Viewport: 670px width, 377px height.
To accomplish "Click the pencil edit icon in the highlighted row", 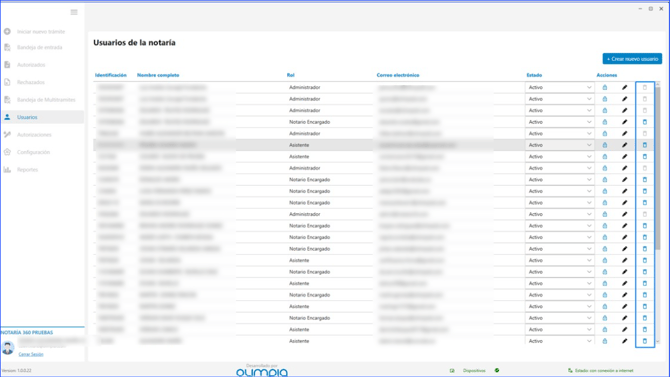I will pos(625,145).
